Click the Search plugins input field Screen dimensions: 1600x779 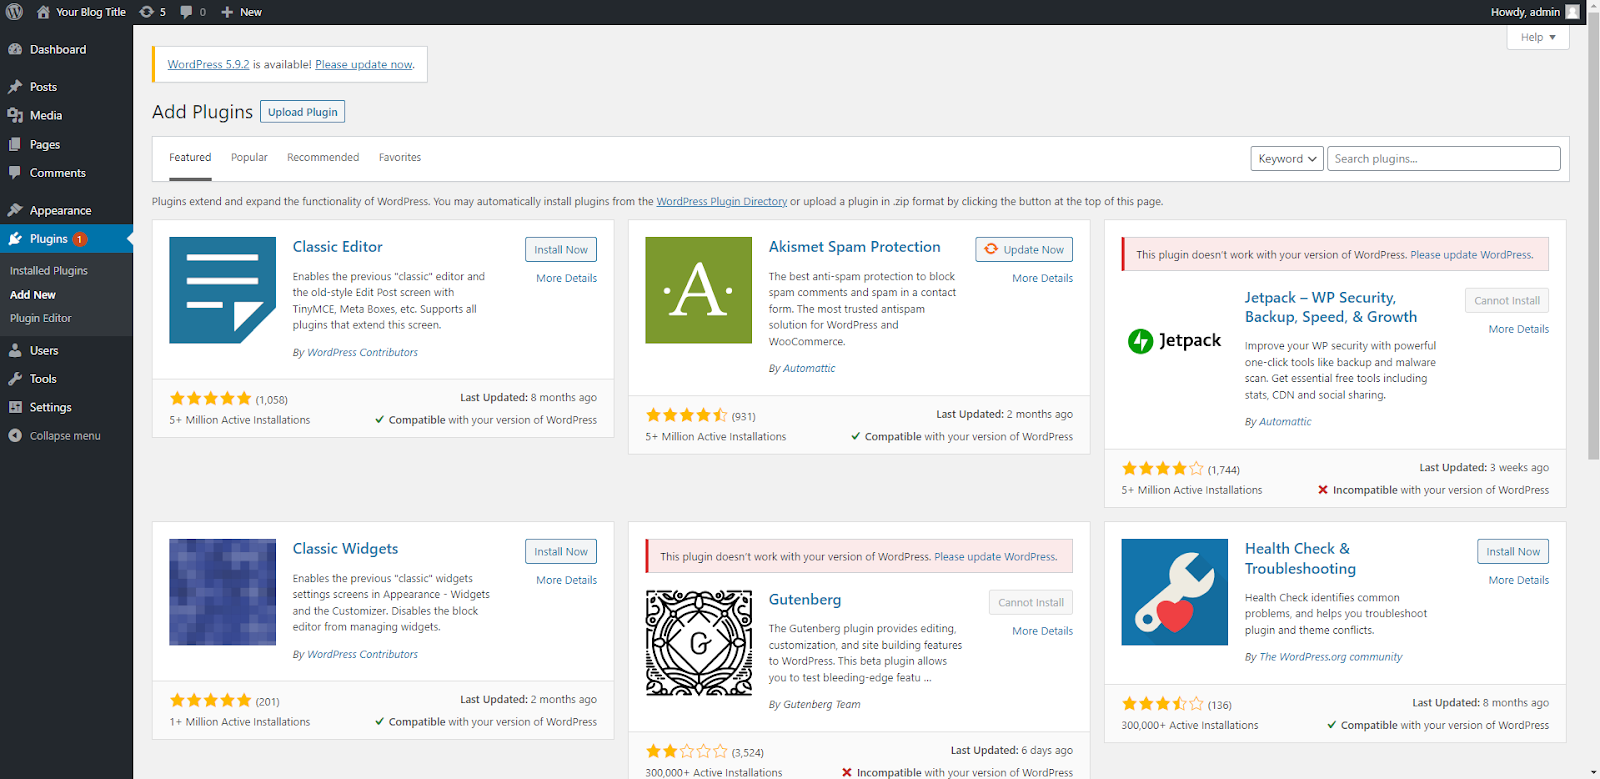click(x=1443, y=159)
